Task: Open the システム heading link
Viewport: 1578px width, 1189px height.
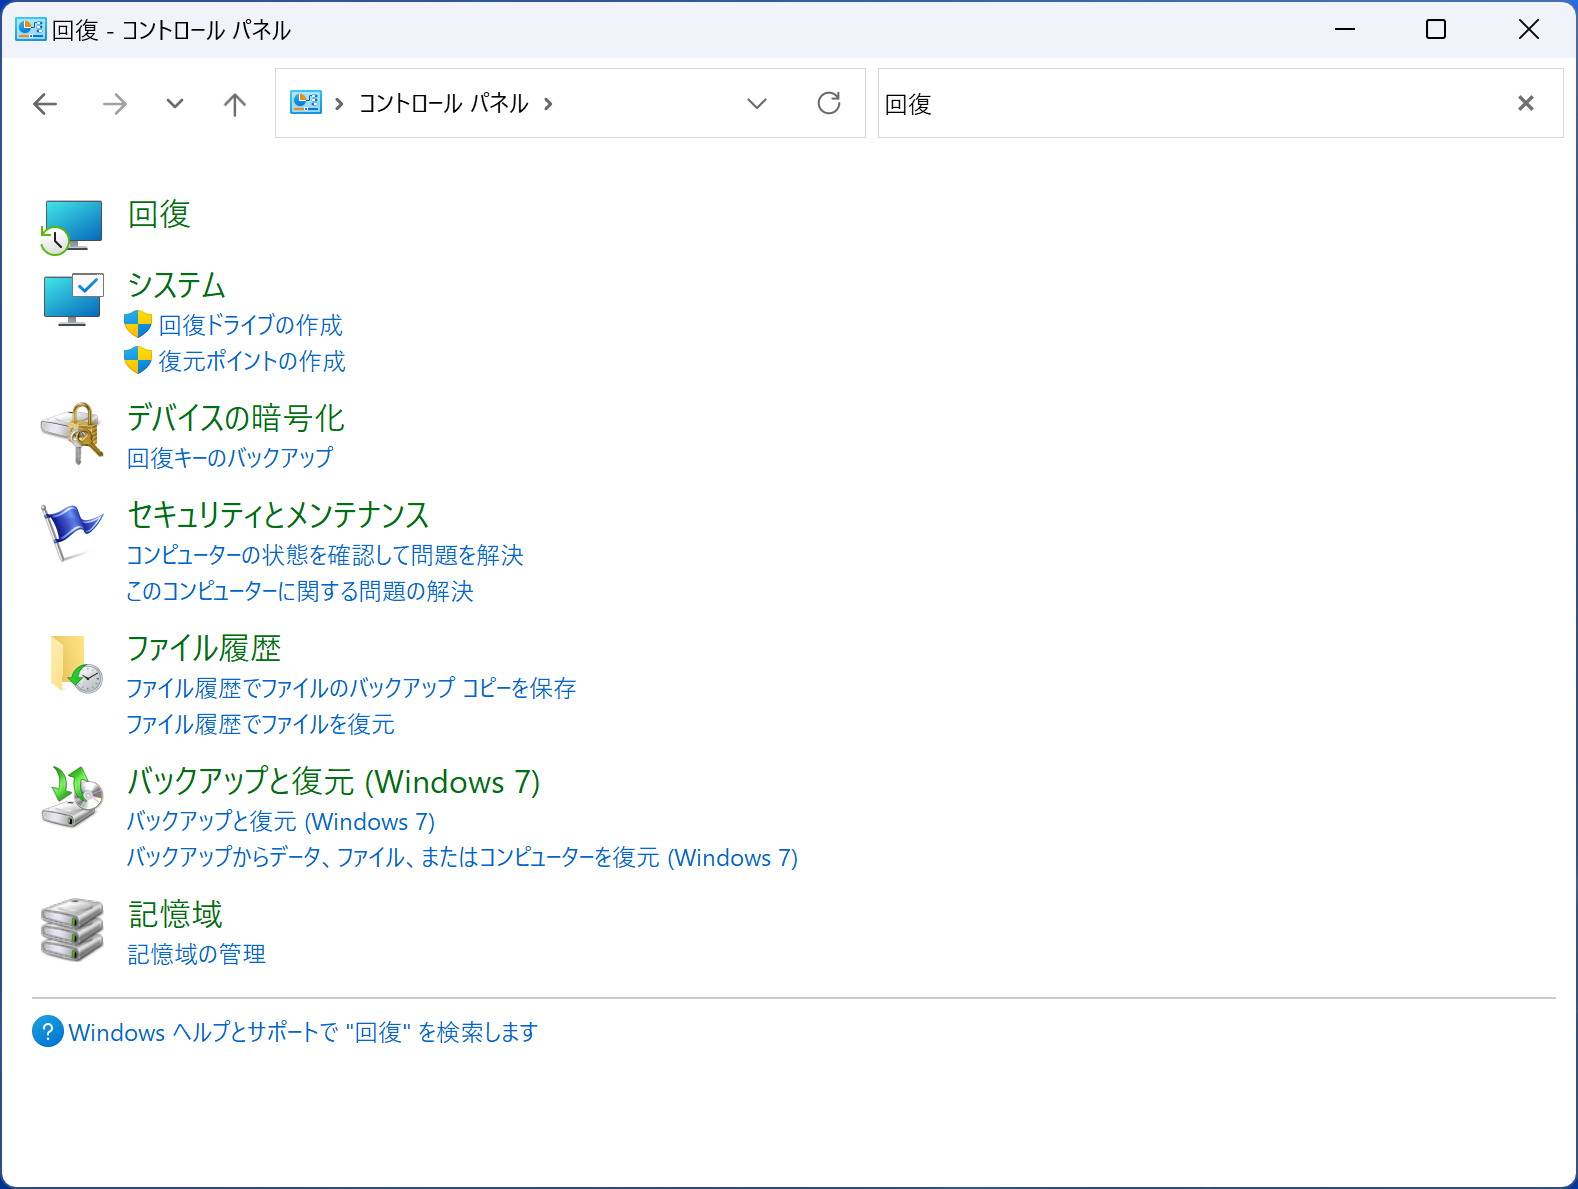Action: (x=177, y=285)
